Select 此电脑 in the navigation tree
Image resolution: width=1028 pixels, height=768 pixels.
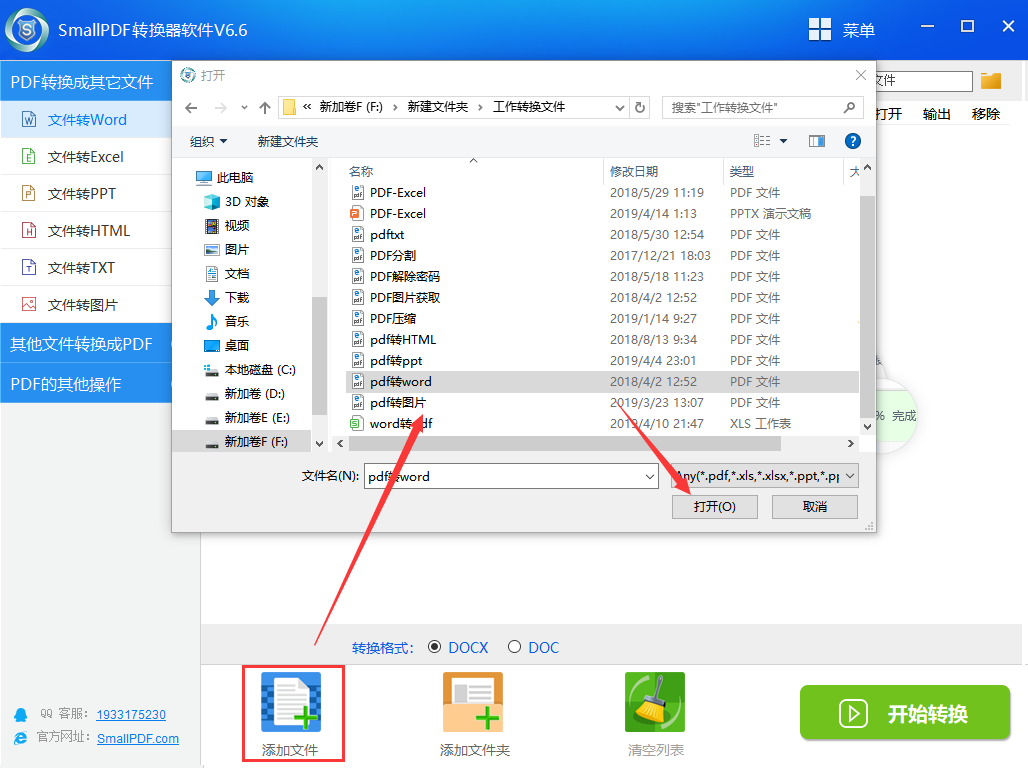click(224, 178)
